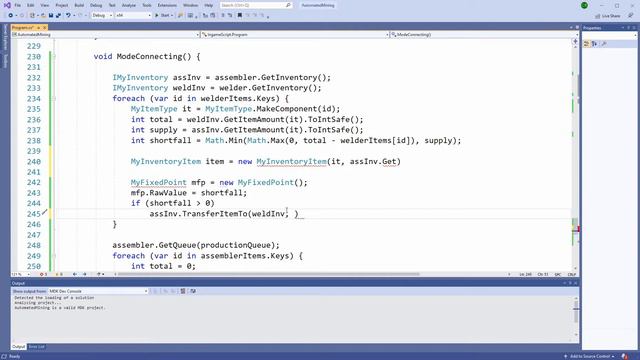Open the Build menu
Image resolution: width=640 pixels, height=360 pixels.
79,5
